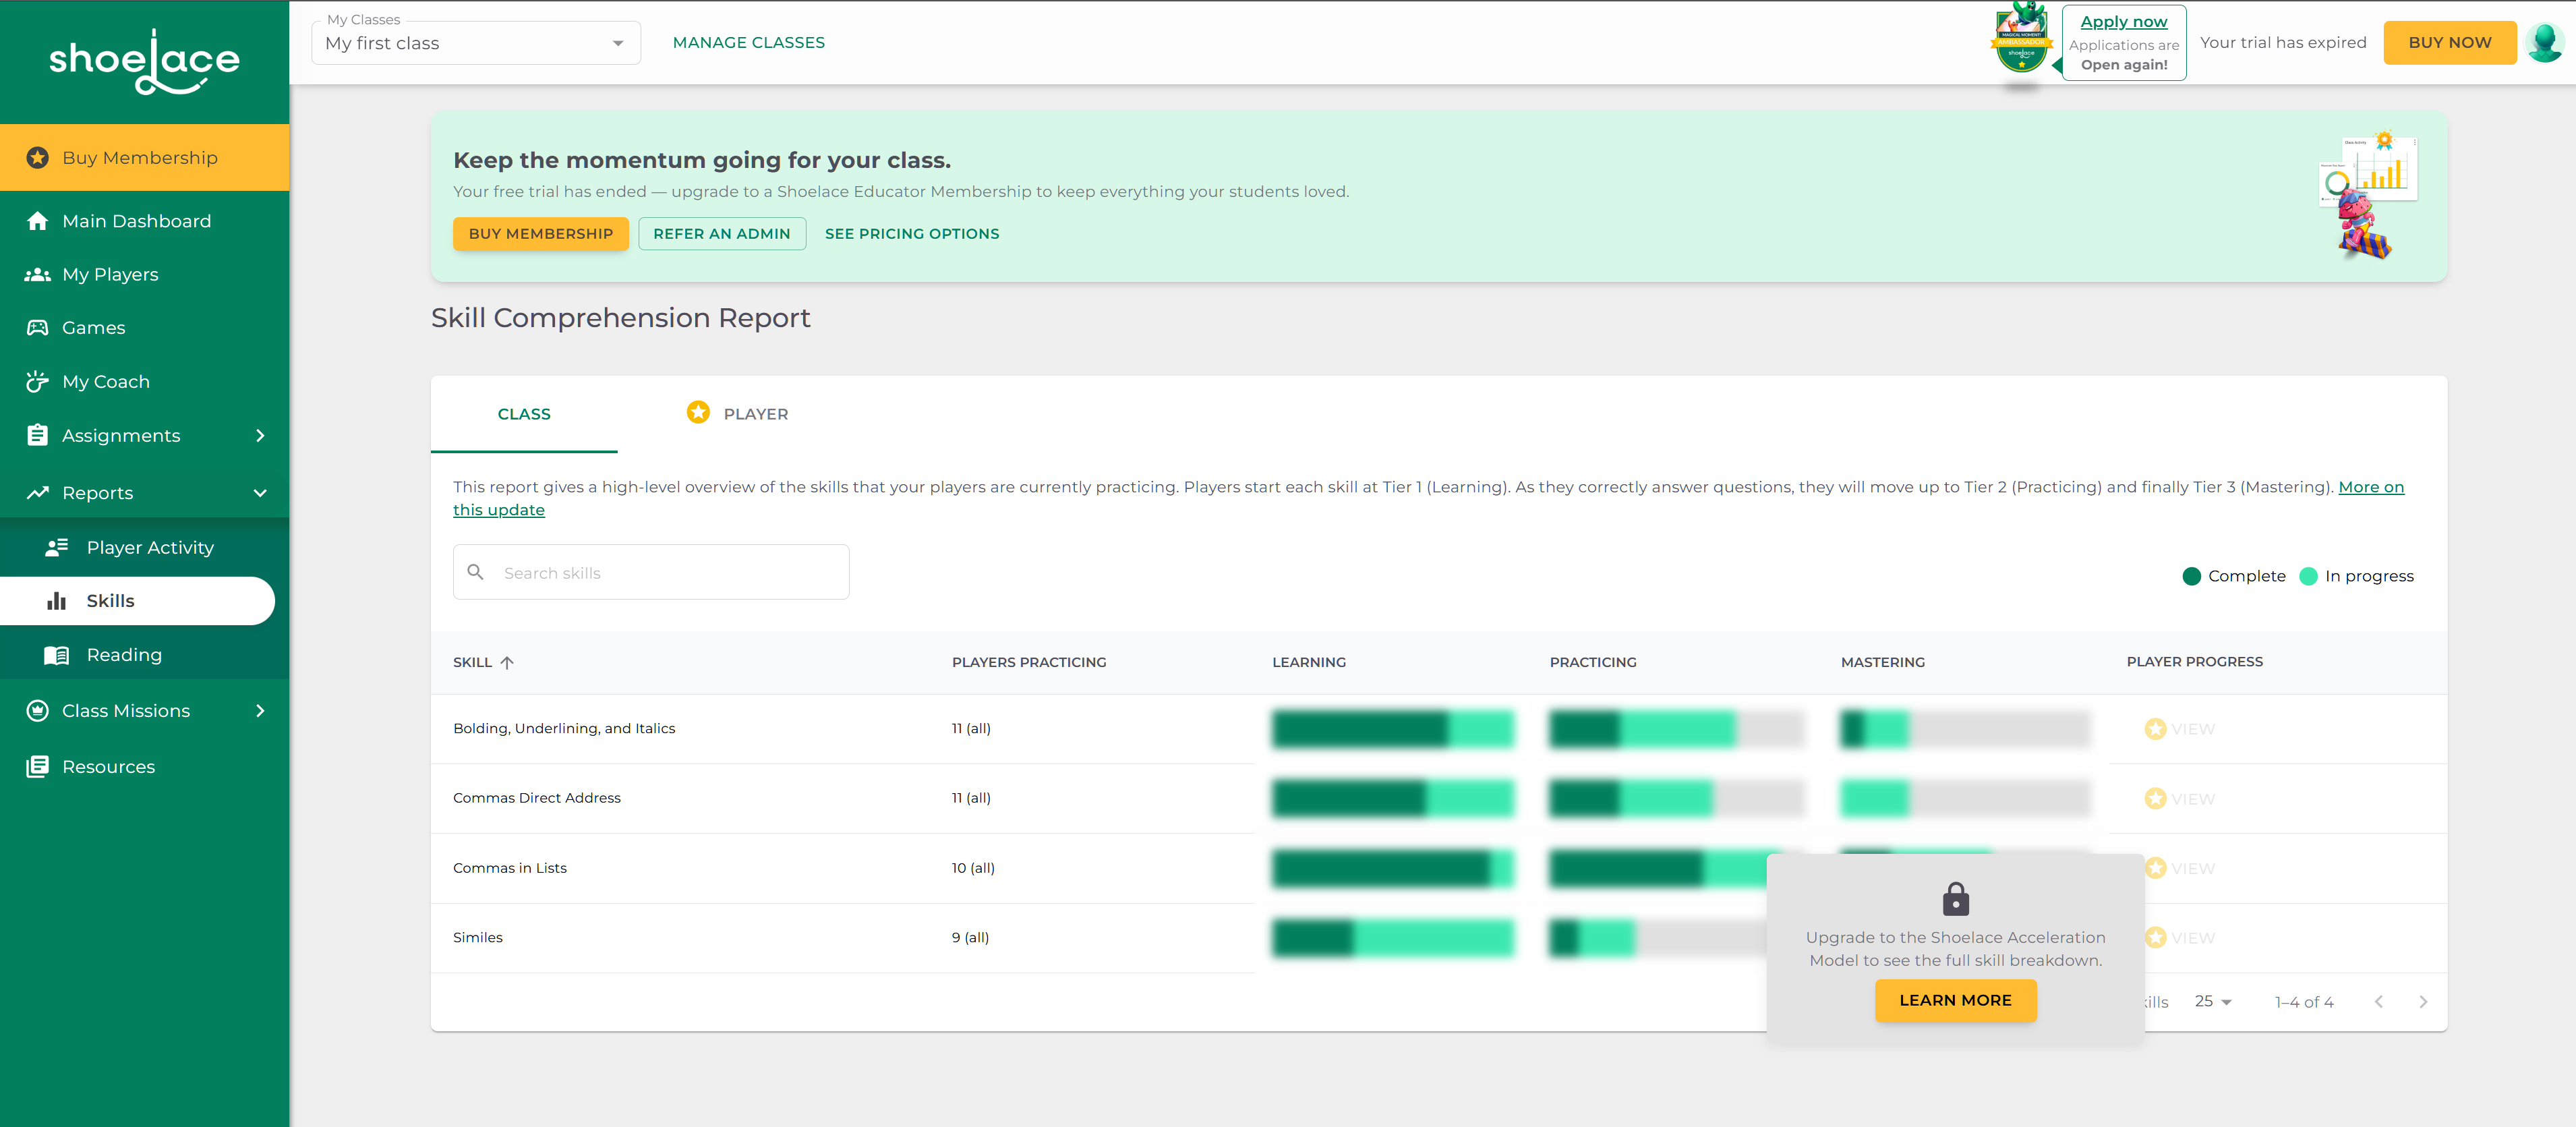Open the My Coach icon
This screenshot has width=2576, height=1127.
(38, 381)
